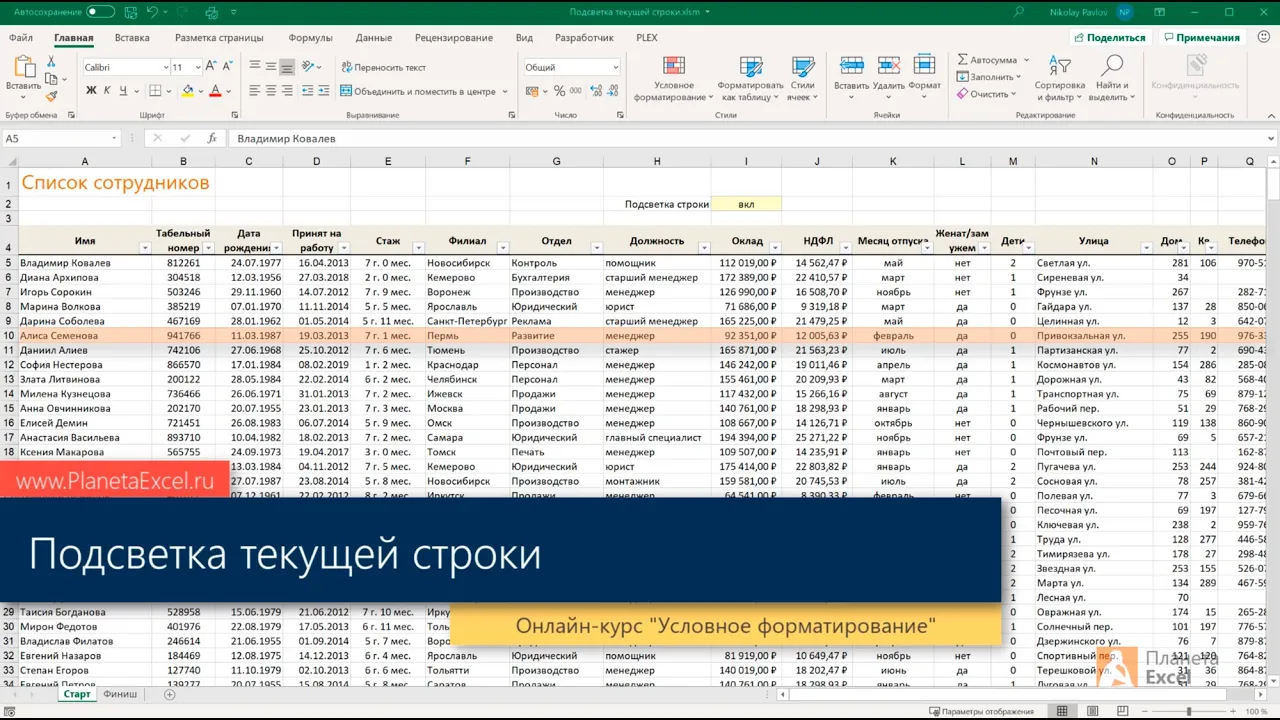
Task: Click the Примечания comments button
Action: [1201, 38]
